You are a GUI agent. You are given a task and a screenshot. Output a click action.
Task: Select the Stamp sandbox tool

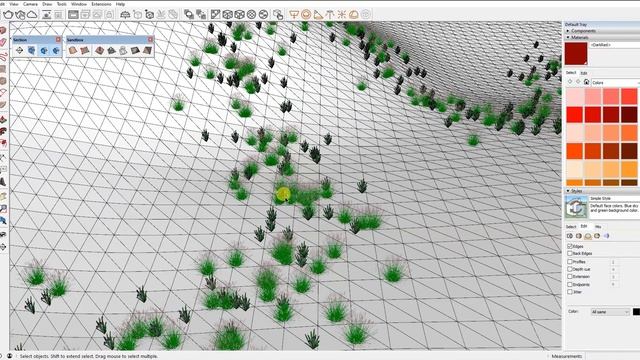pyautogui.click(x=111, y=50)
